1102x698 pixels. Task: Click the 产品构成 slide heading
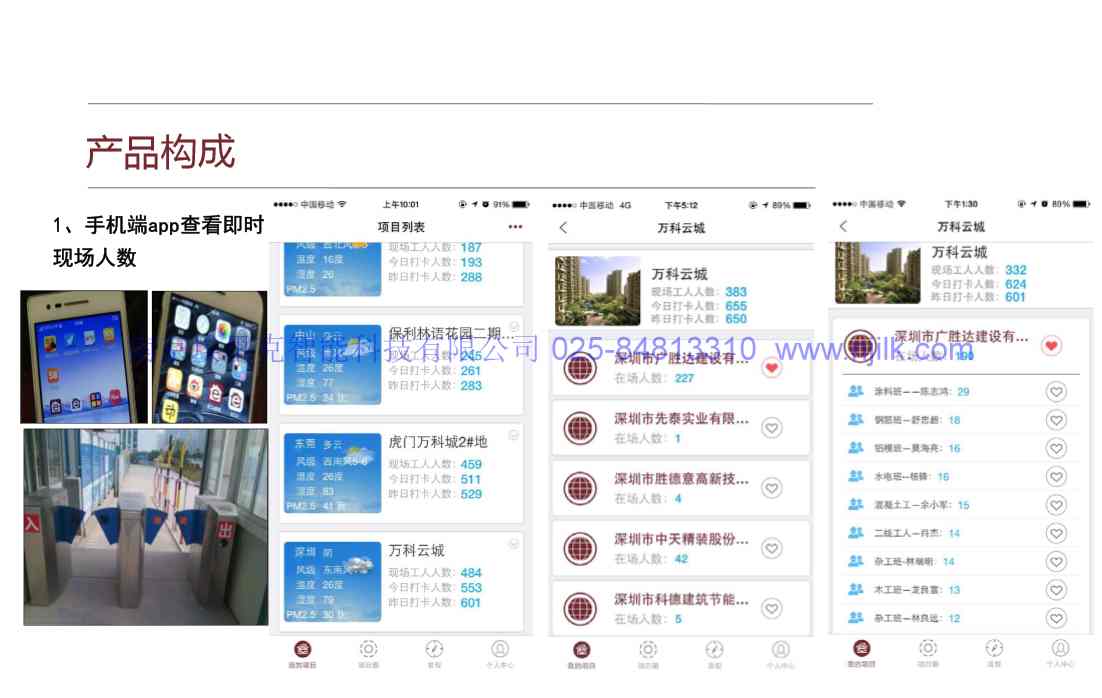pyautogui.click(x=160, y=152)
